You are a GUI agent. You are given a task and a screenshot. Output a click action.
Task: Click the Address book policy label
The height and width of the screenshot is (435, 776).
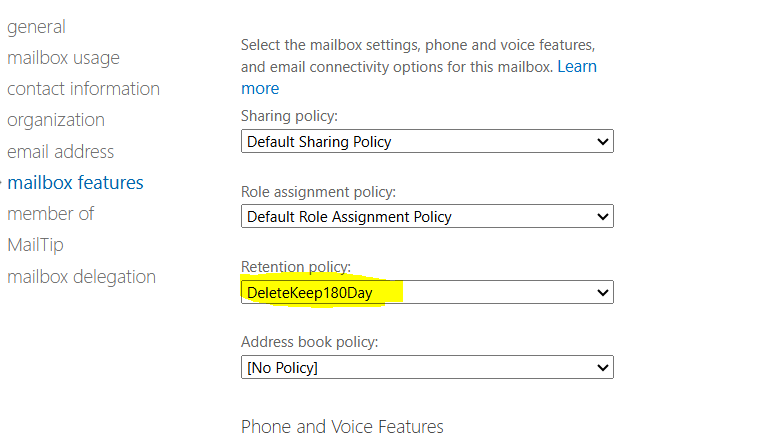point(310,342)
